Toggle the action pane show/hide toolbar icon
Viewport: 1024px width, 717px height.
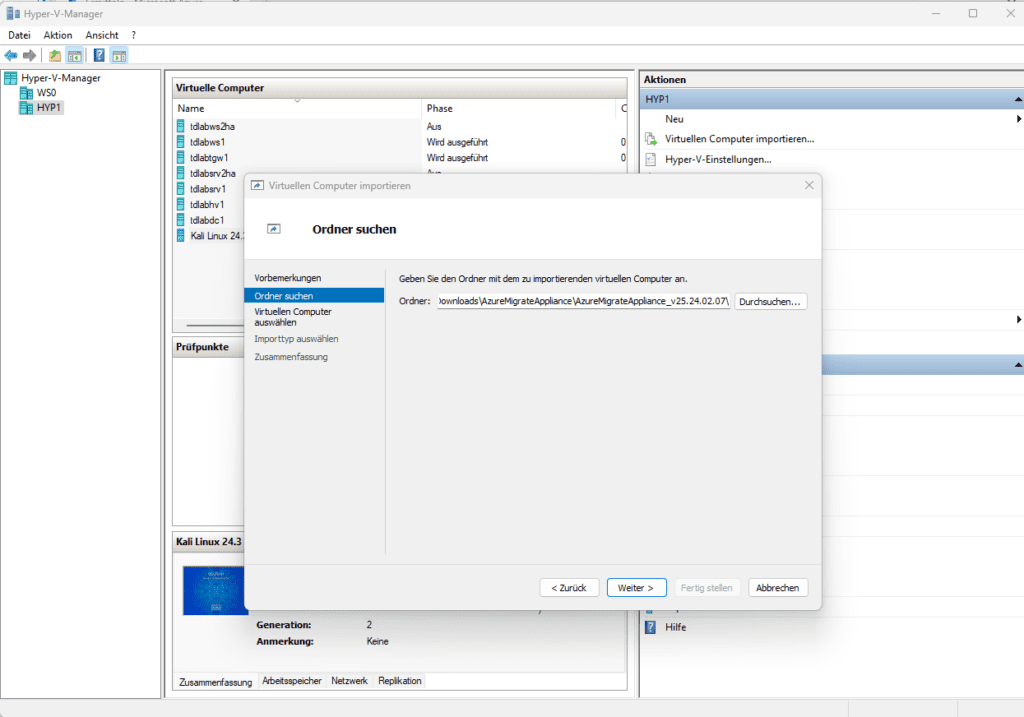[119, 56]
